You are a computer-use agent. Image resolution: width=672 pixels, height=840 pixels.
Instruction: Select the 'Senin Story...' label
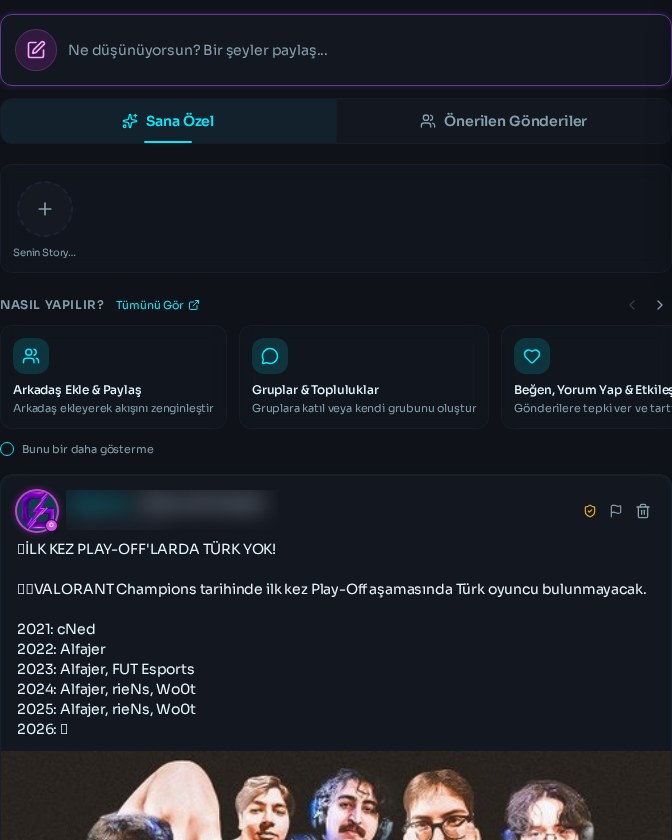44,252
